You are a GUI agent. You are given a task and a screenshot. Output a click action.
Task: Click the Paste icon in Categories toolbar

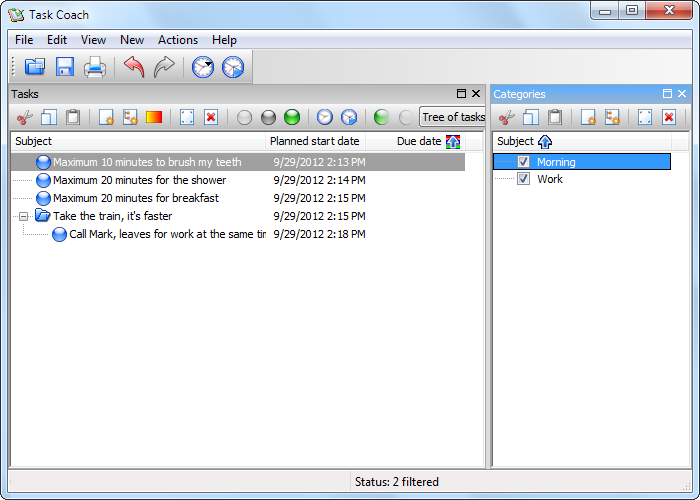pyautogui.click(x=555, y=117)
